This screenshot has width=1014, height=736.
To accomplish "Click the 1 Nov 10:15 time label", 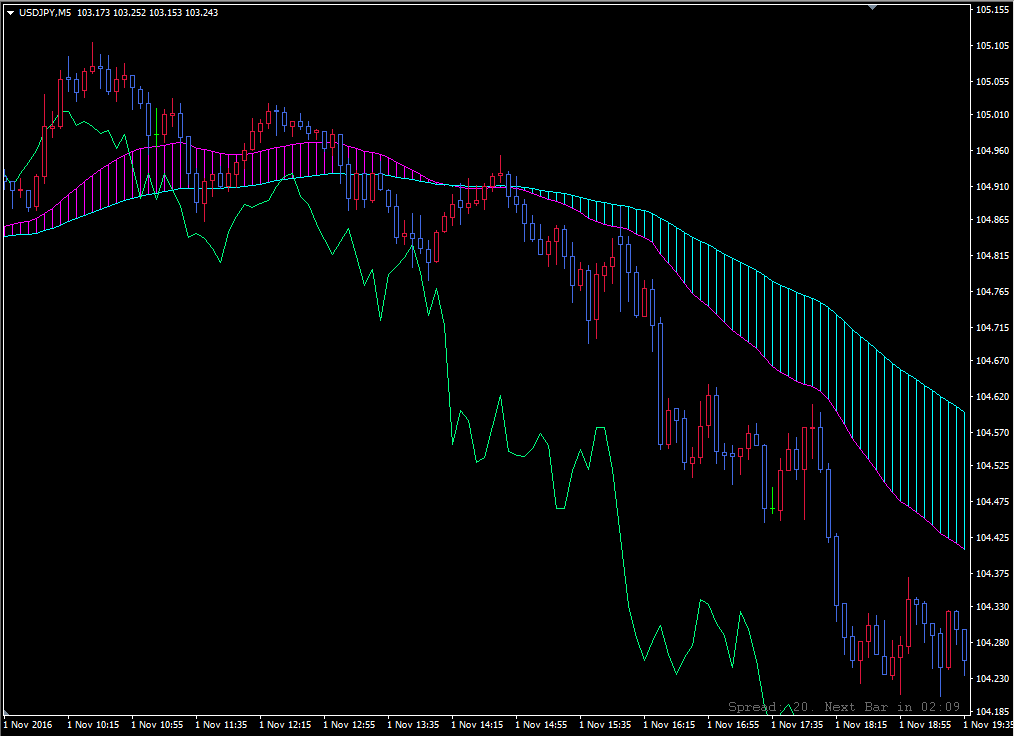I will [93, 724].
